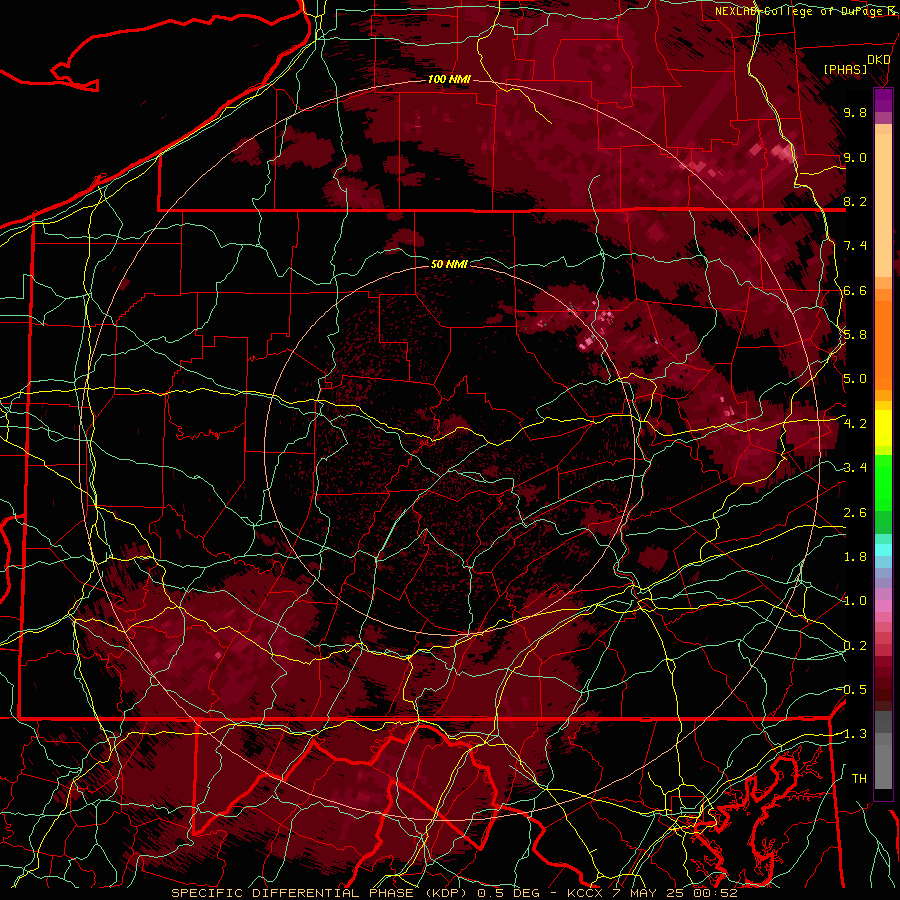Click the 9.0 value on the color scale

pyautogui.click(x=855, y=157)
